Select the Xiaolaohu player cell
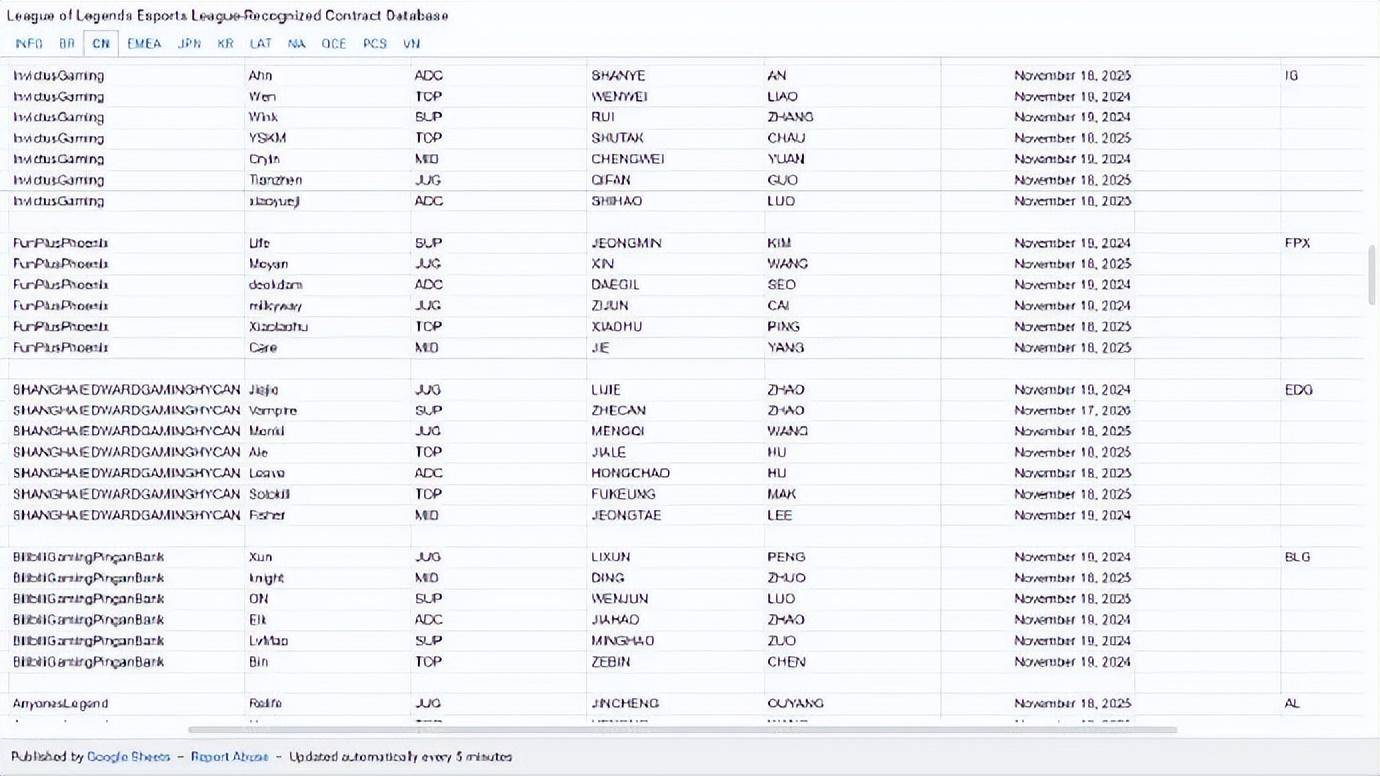 (x=328, y=327)
